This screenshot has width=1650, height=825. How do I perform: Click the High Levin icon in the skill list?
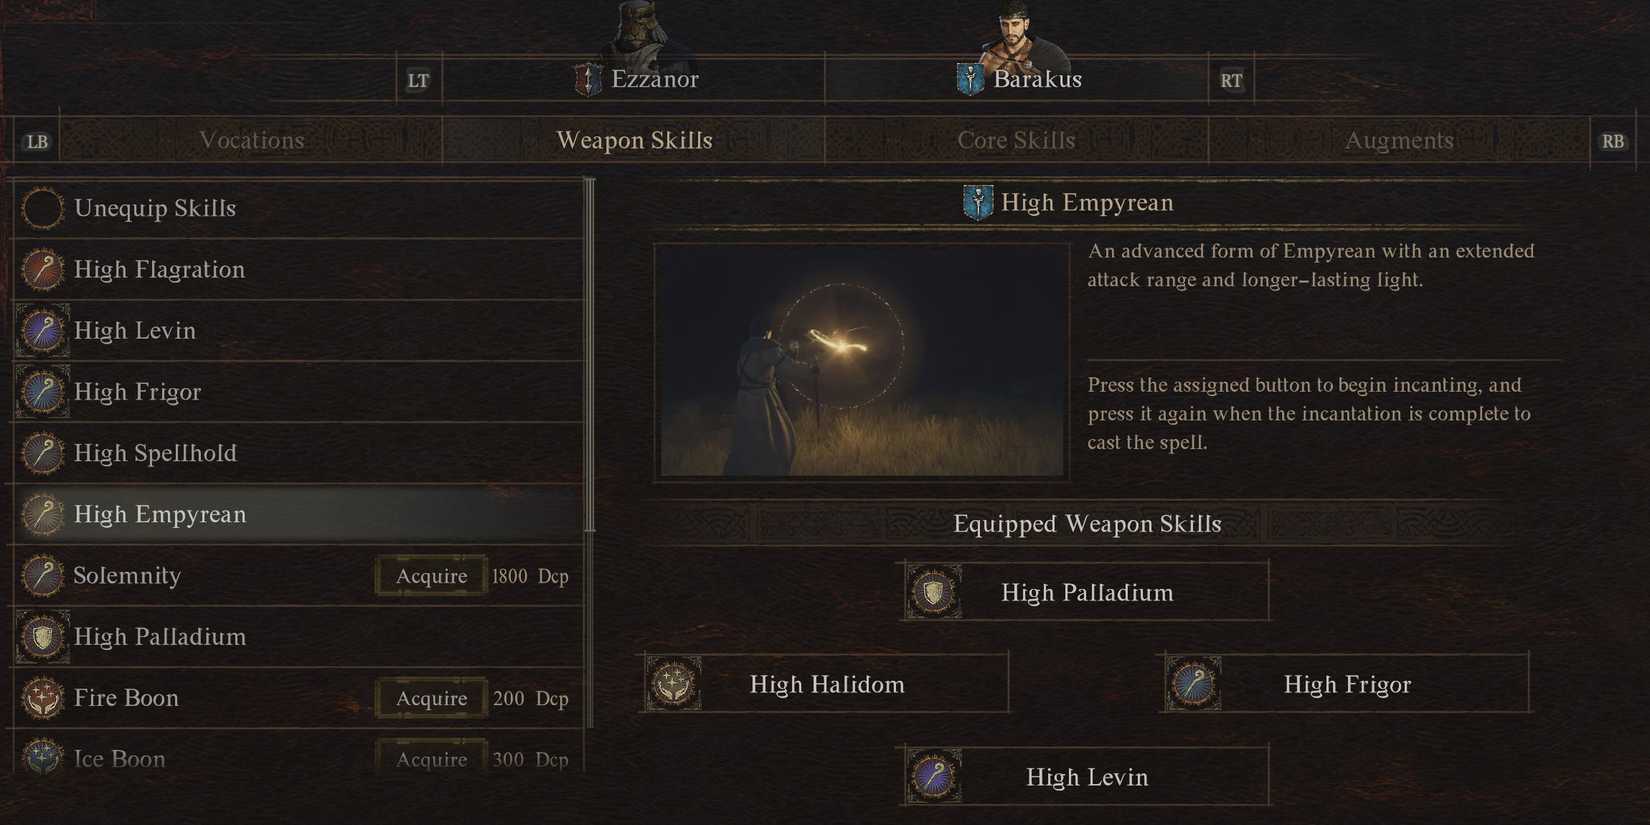pyautogui.click(x=42, y=331)
